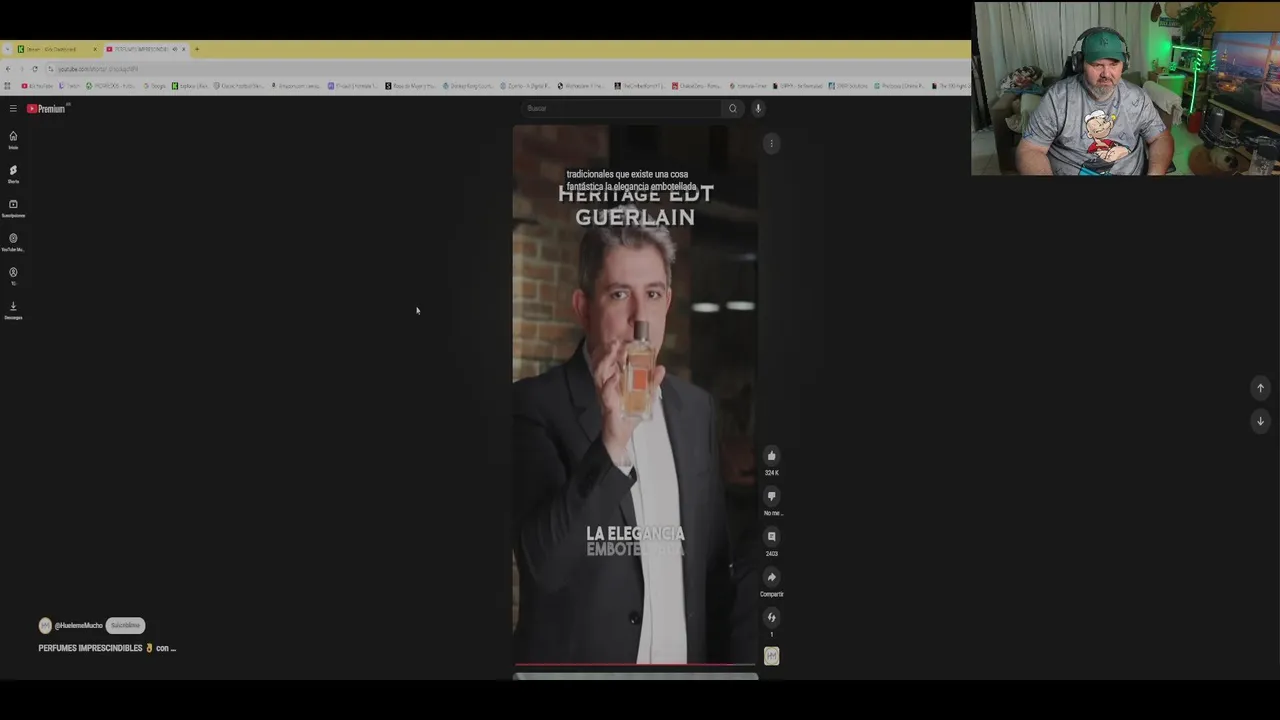Close the YouTube Shorts browser tab
Viewport: 1280px width, 720px height.
183,49
